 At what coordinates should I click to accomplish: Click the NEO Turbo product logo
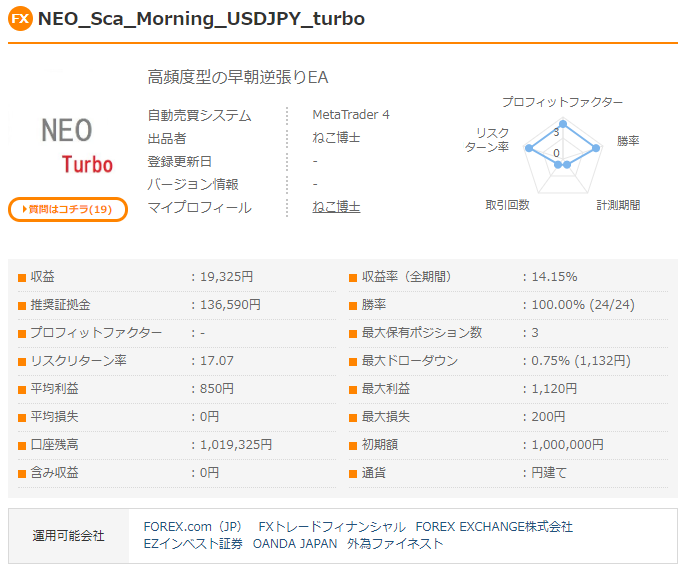[68, 145]
